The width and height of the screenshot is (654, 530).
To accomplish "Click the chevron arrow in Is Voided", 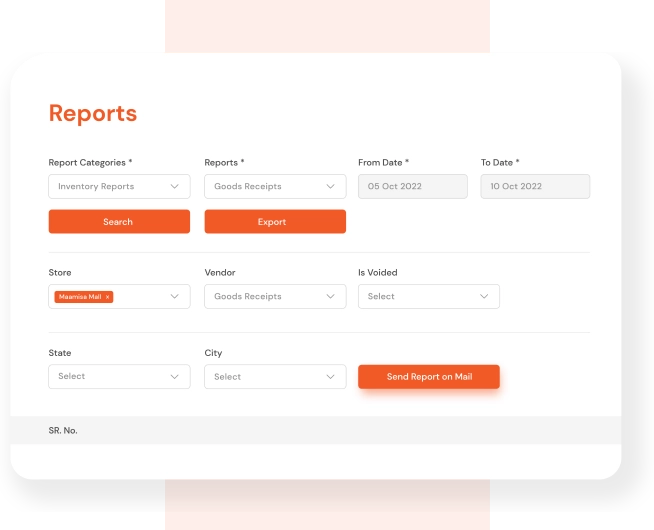I will [x=484, y=296].
